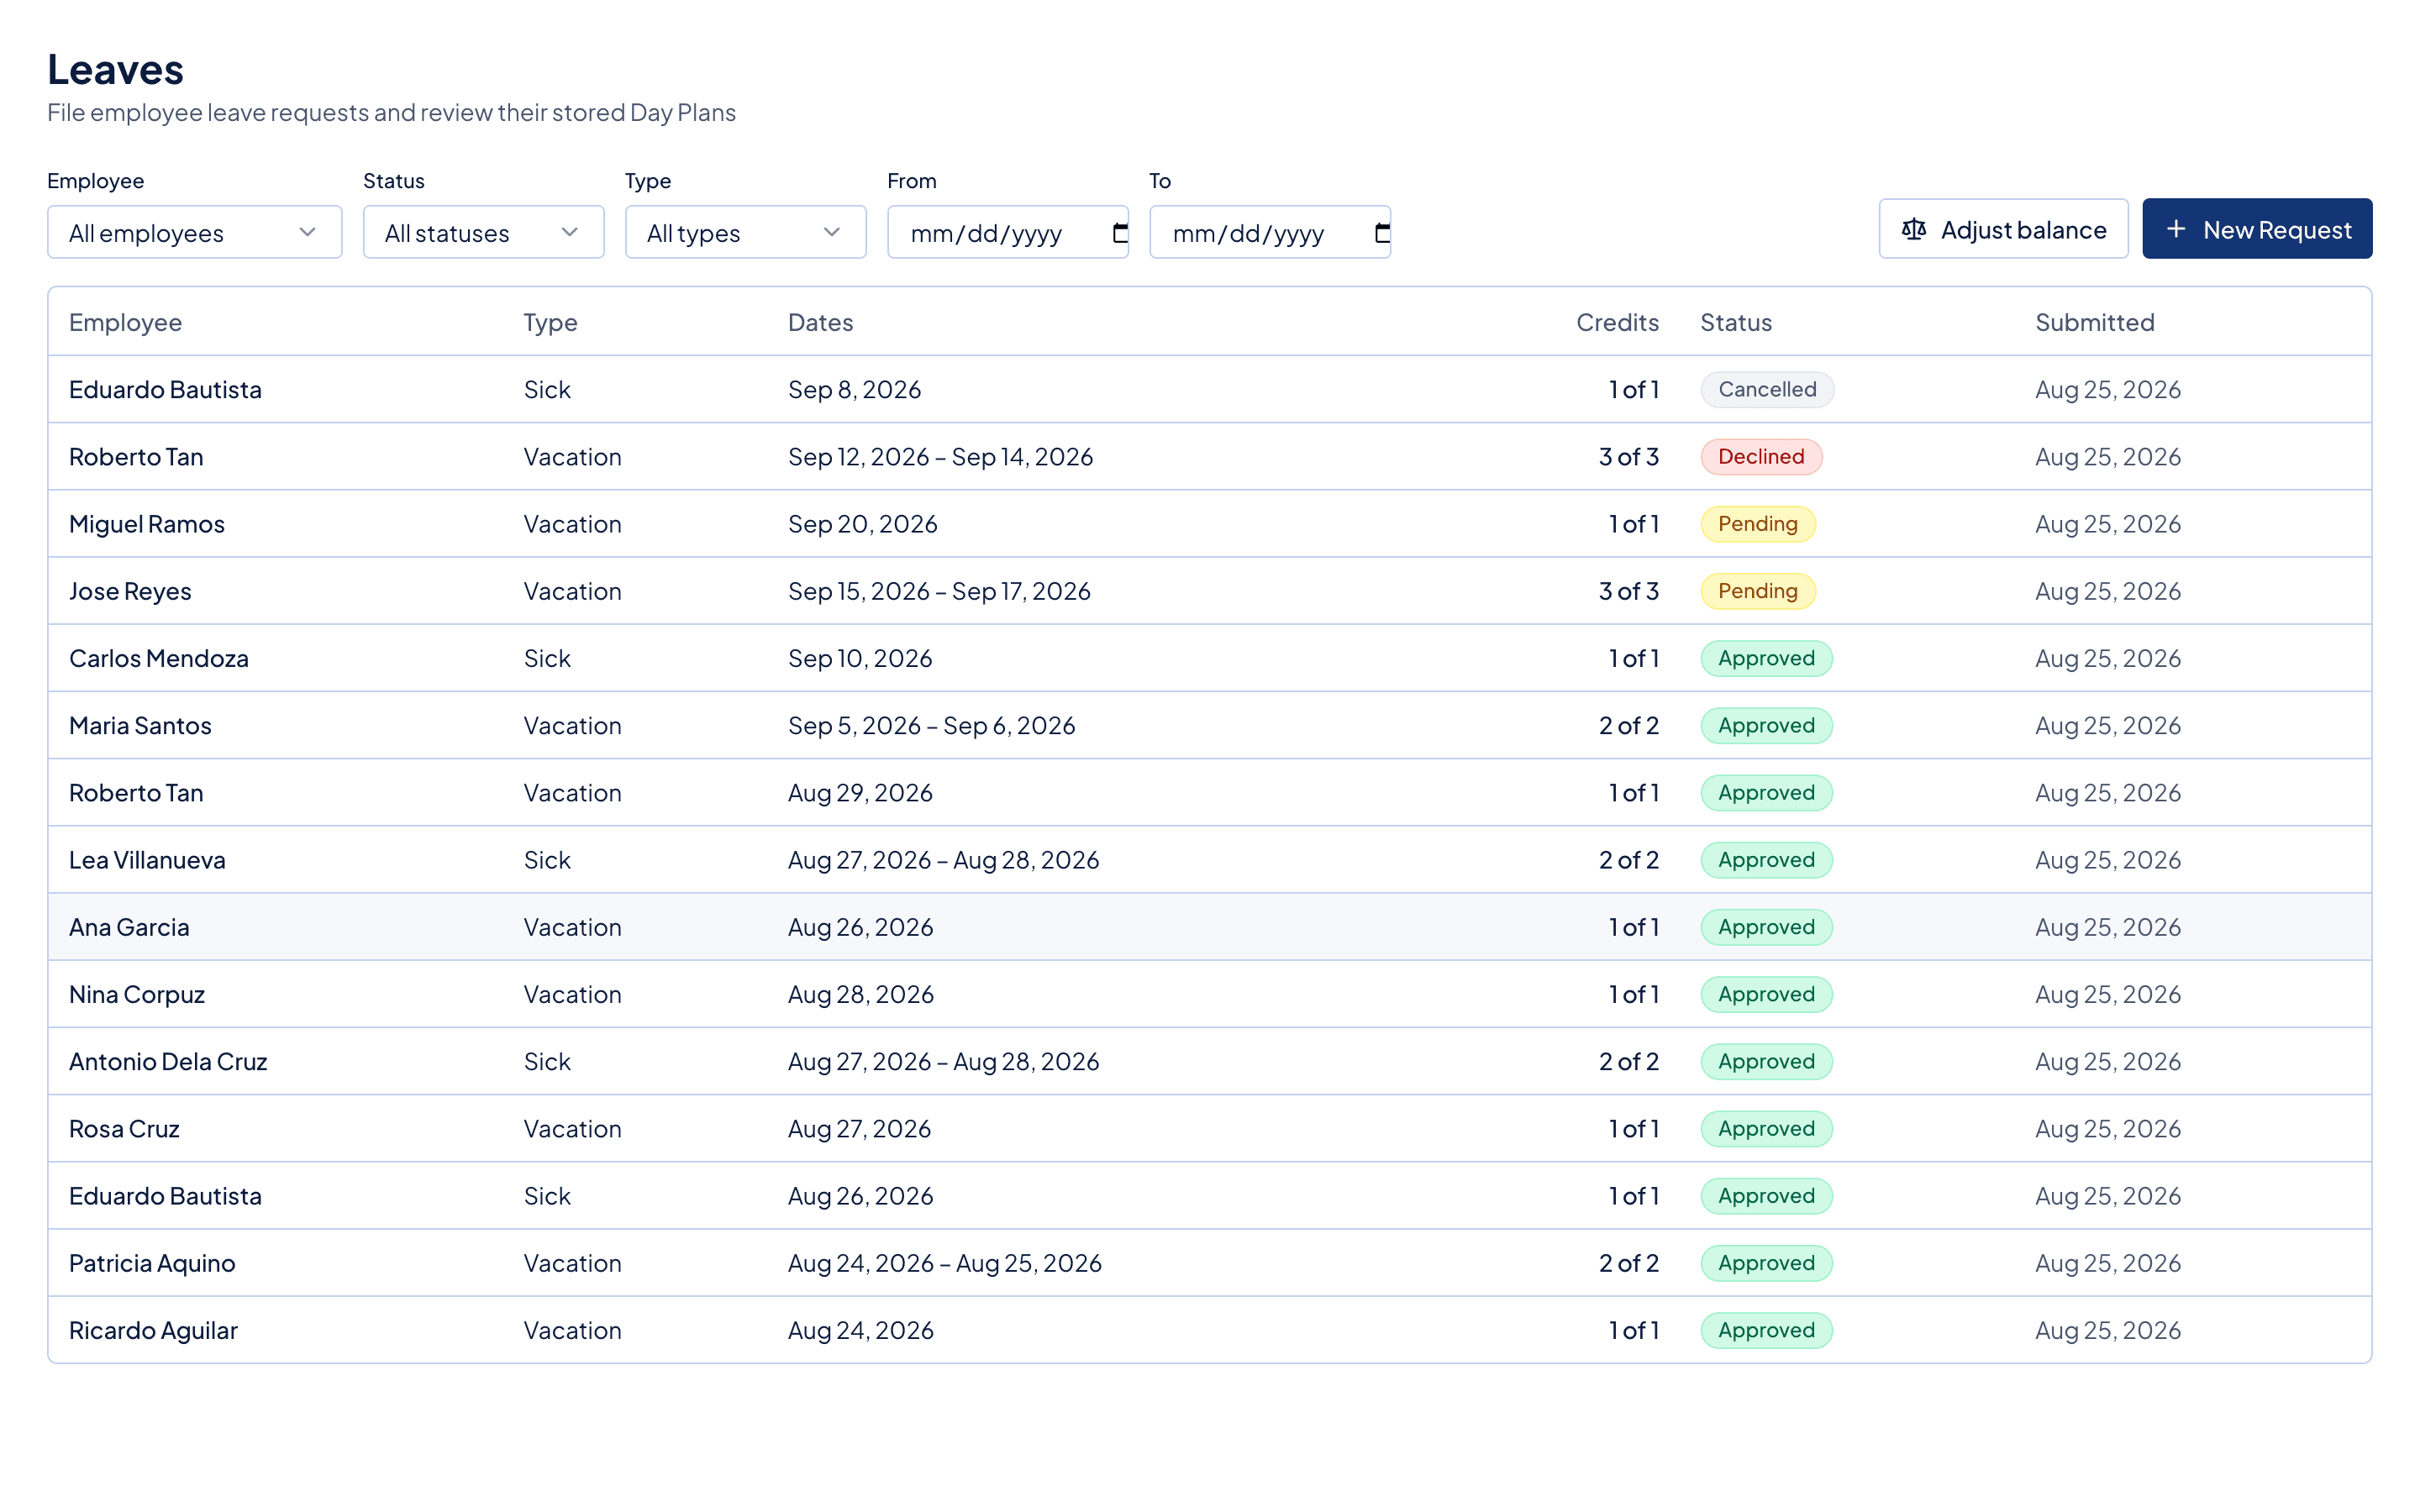Select the Cancelled status badge
Screen dimensions: 2420x1512
click(1767, 389)
